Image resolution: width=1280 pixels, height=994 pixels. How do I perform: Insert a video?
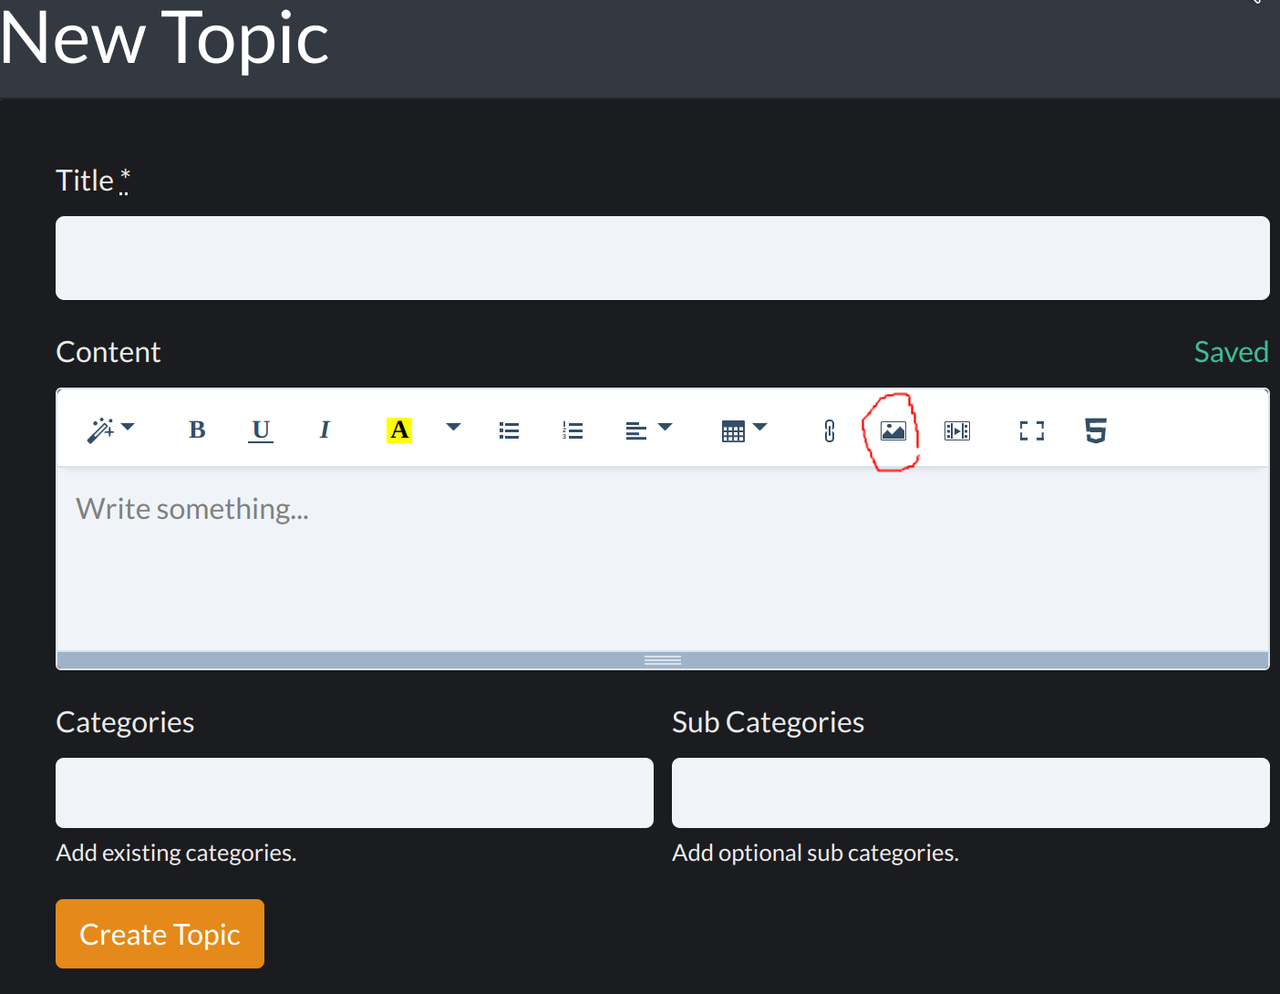coord(957,431)
